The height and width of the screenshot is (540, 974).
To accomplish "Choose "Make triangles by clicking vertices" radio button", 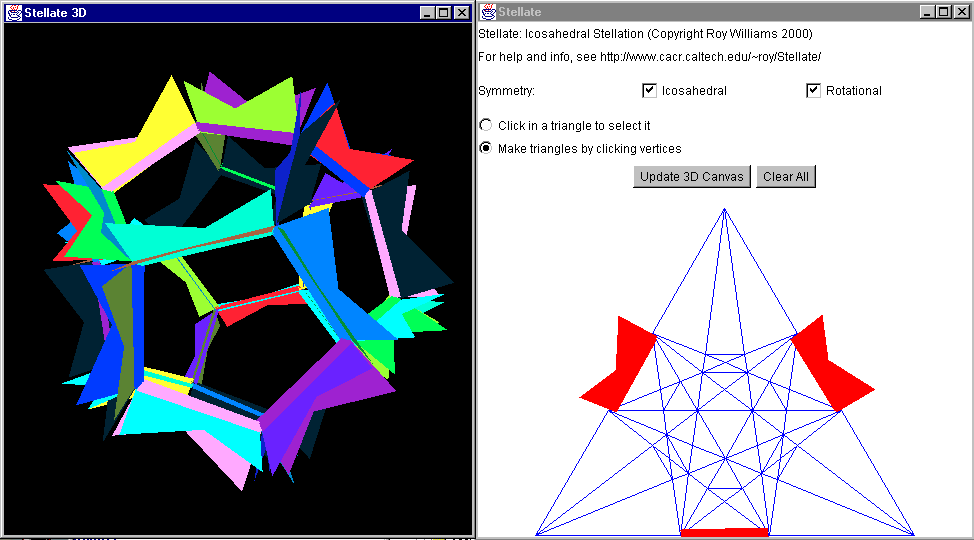I will (x=487, y=149).
